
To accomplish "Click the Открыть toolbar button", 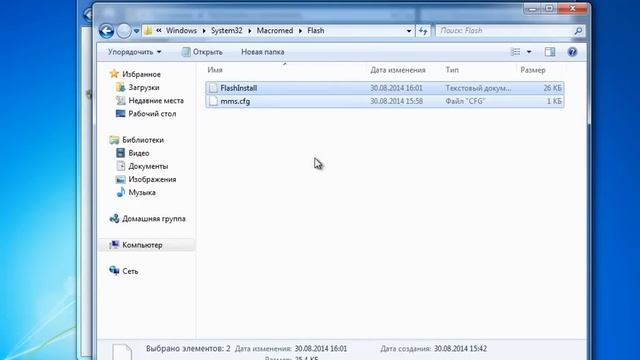I will 202,52.
